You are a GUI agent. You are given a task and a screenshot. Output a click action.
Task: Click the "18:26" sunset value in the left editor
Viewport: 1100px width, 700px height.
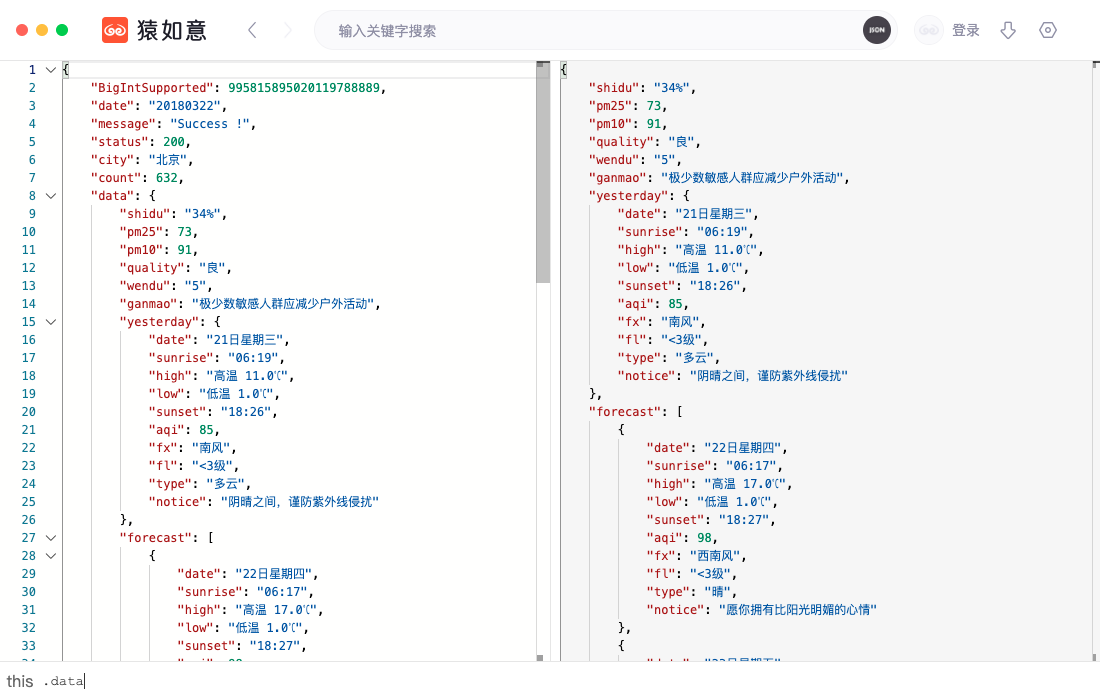(x=246, y=412)
